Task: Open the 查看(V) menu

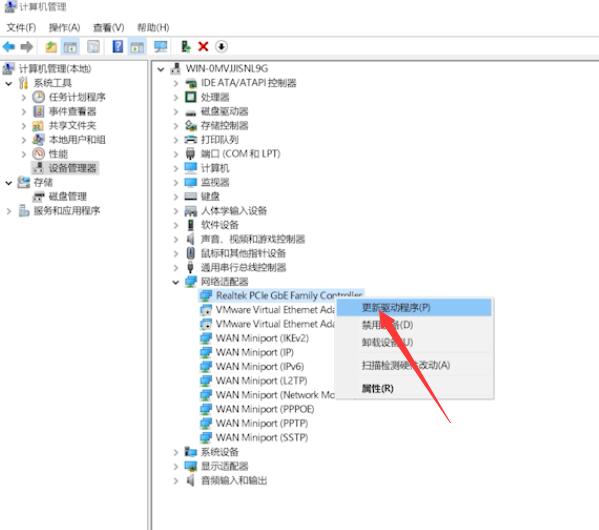Action: click(x=108, y=28)
